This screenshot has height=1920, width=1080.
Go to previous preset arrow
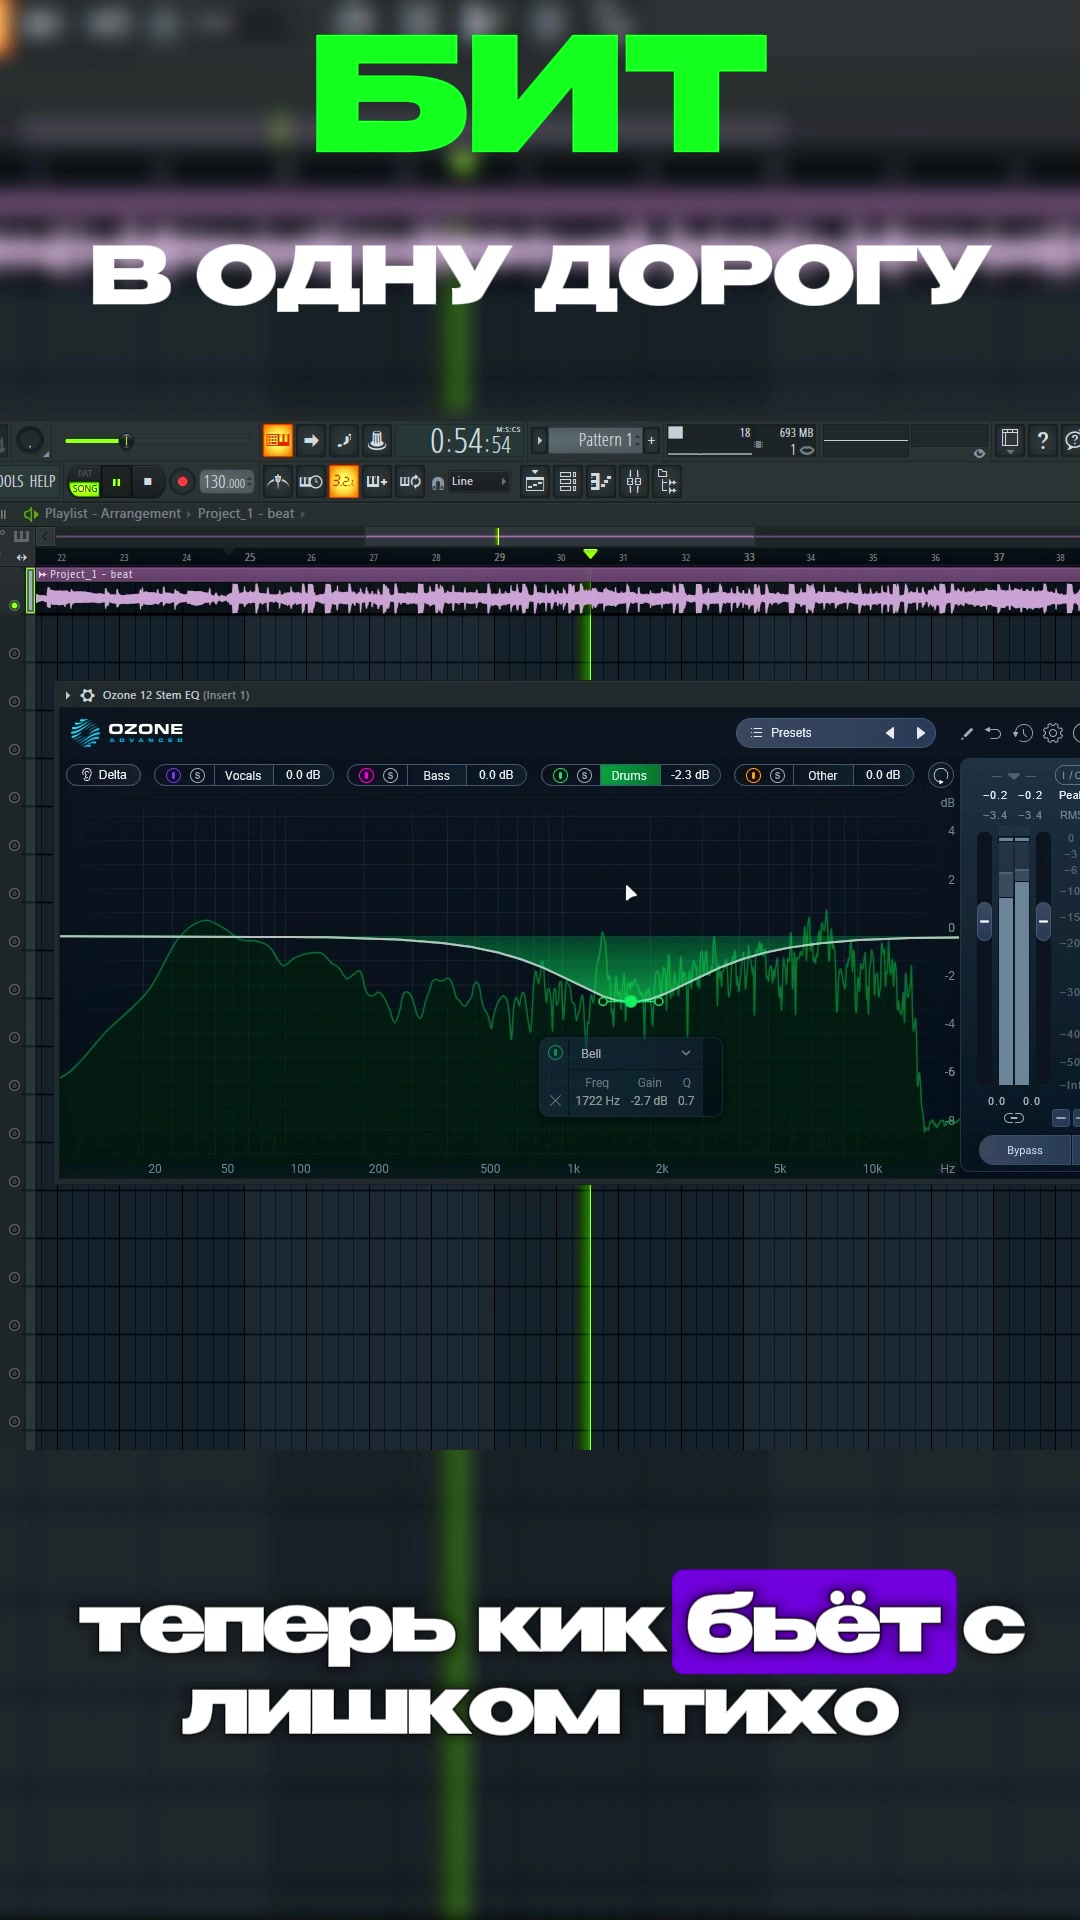tap(889, 733)
